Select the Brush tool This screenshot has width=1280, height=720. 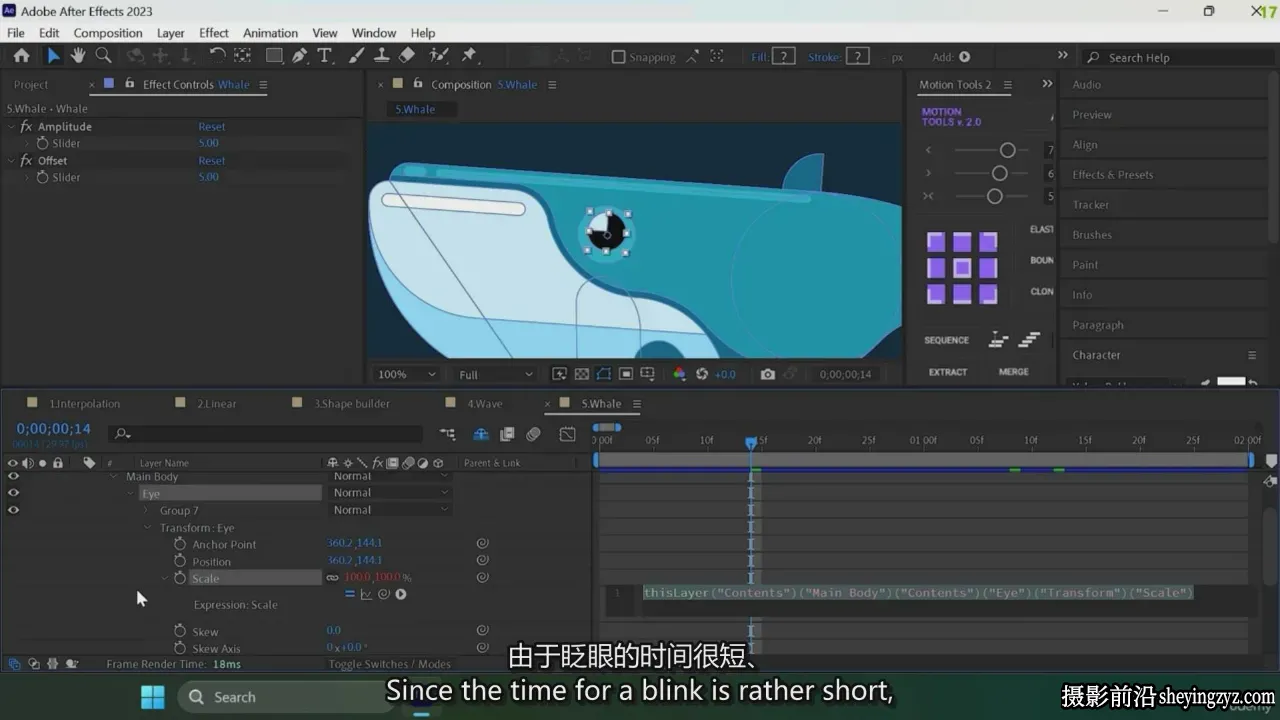pos(357,56)
